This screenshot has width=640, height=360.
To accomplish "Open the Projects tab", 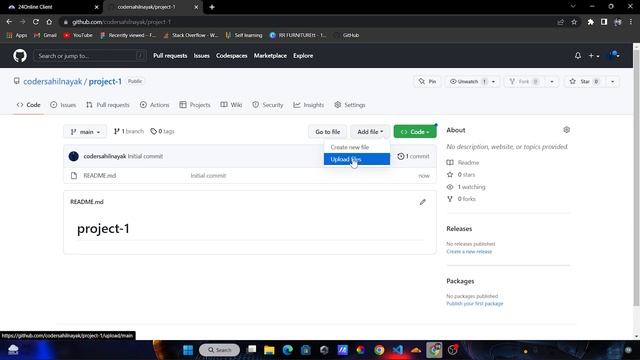I will tap(195, 105).
